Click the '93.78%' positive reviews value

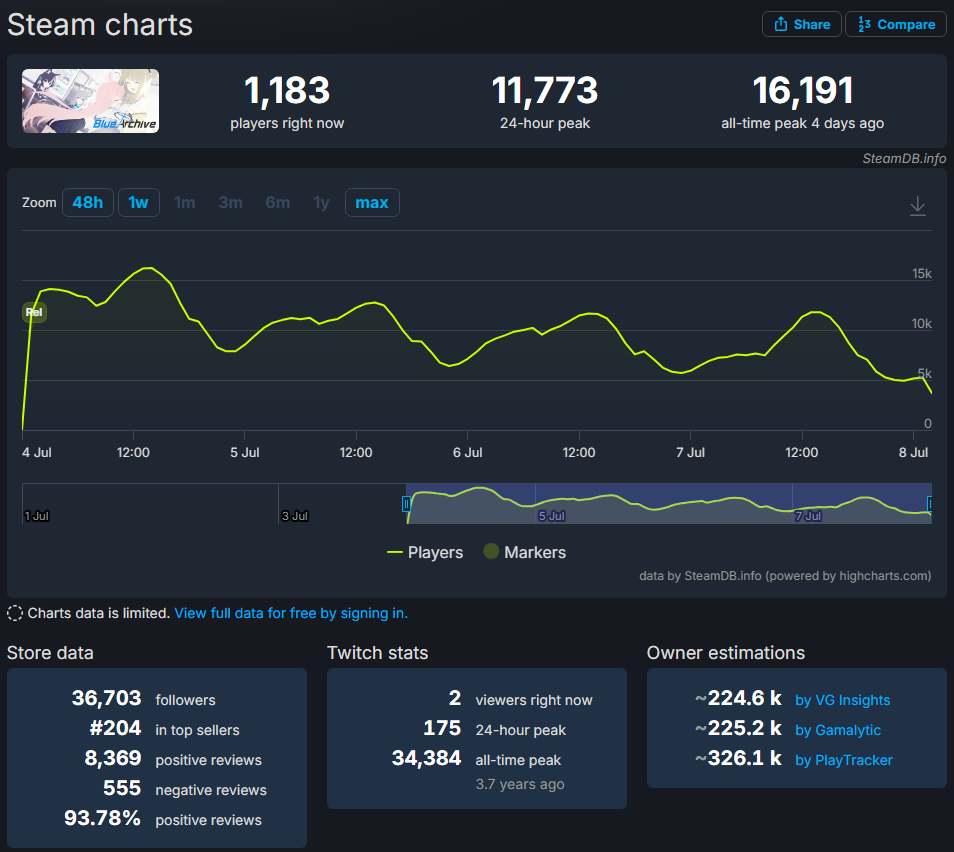102,818
